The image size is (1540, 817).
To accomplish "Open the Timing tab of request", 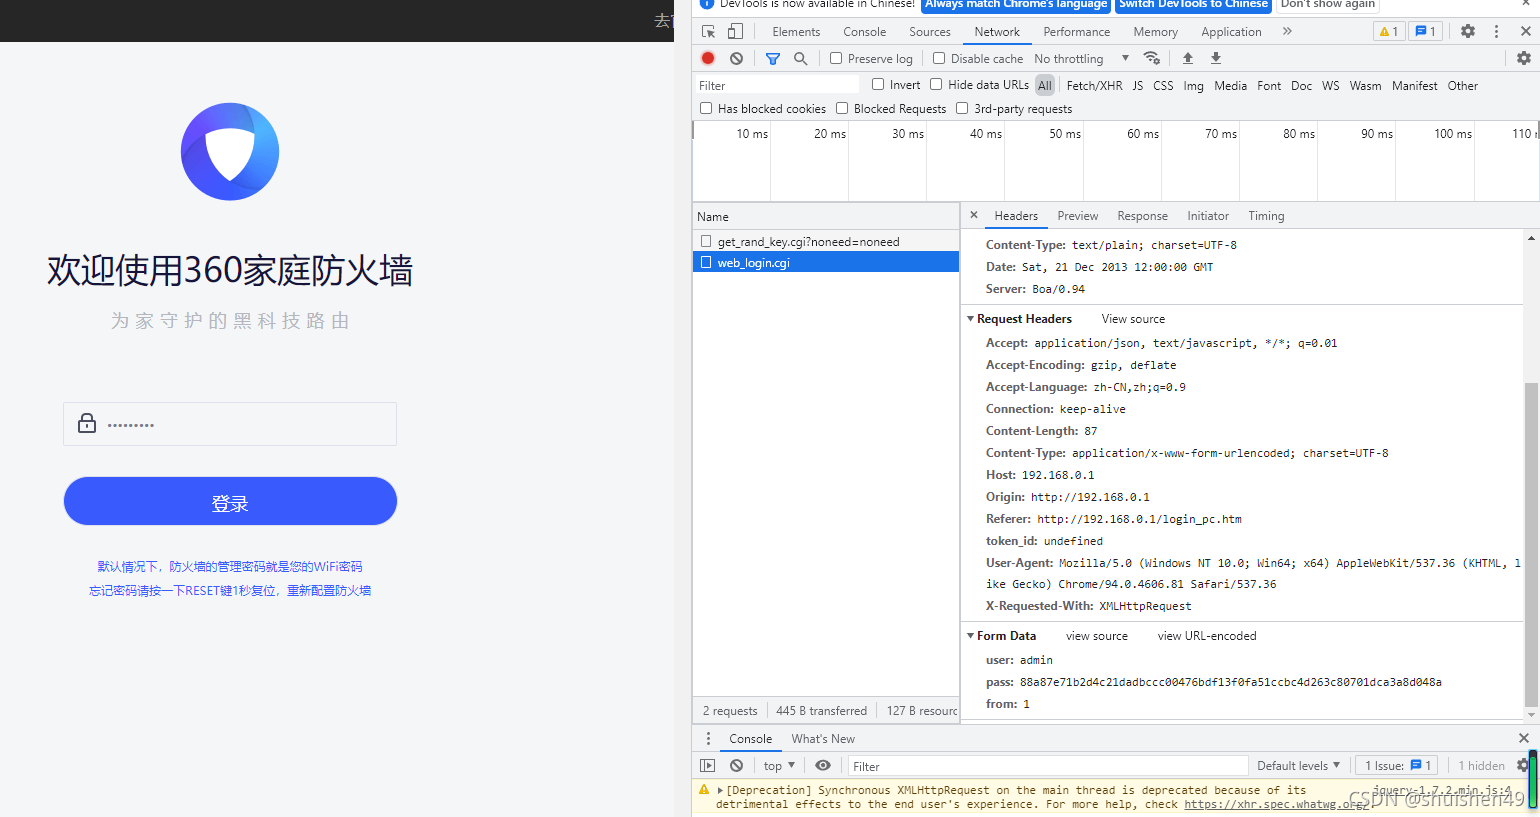I will click(x=1266, y=216).
